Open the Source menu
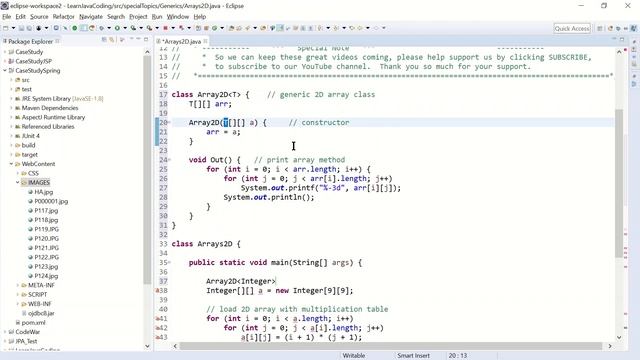This screenshot has height=360, width=640. (39, 17)
